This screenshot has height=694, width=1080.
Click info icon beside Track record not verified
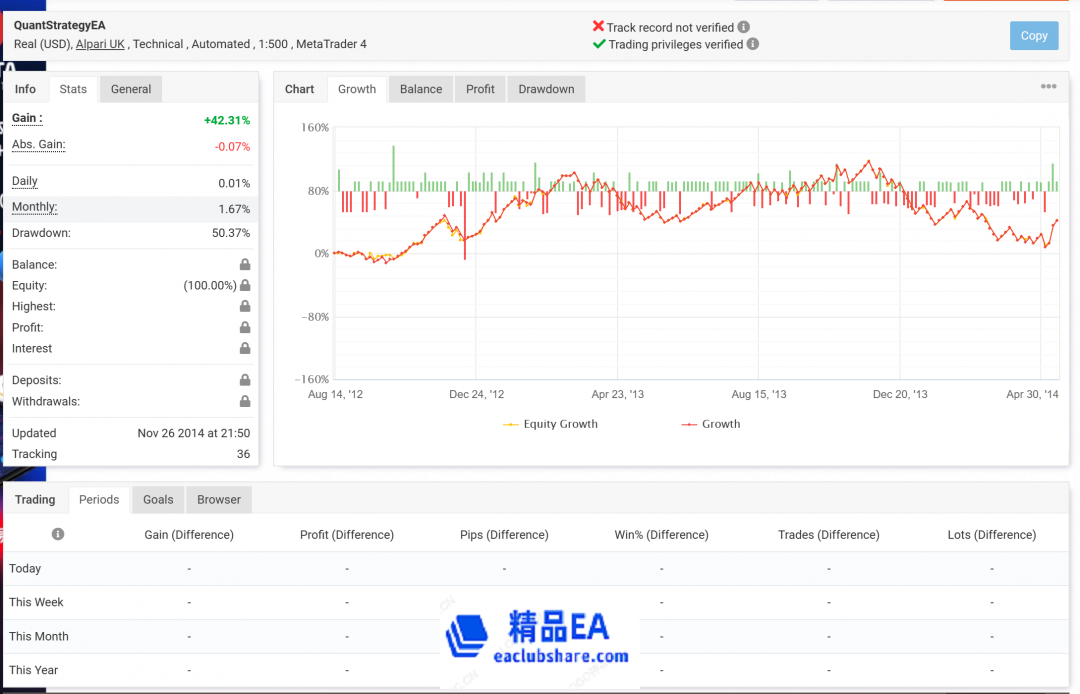pyautogui.click(x=744, y=27)
